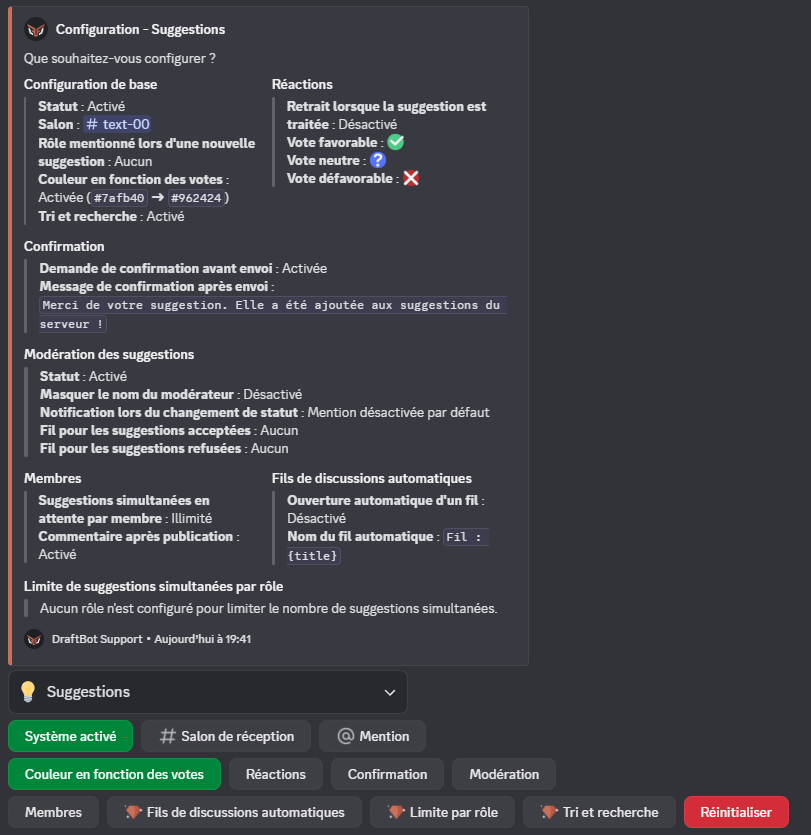Open the Membres configuration
The height and width of the screenshot is (835, 811).
click(53, 812)
